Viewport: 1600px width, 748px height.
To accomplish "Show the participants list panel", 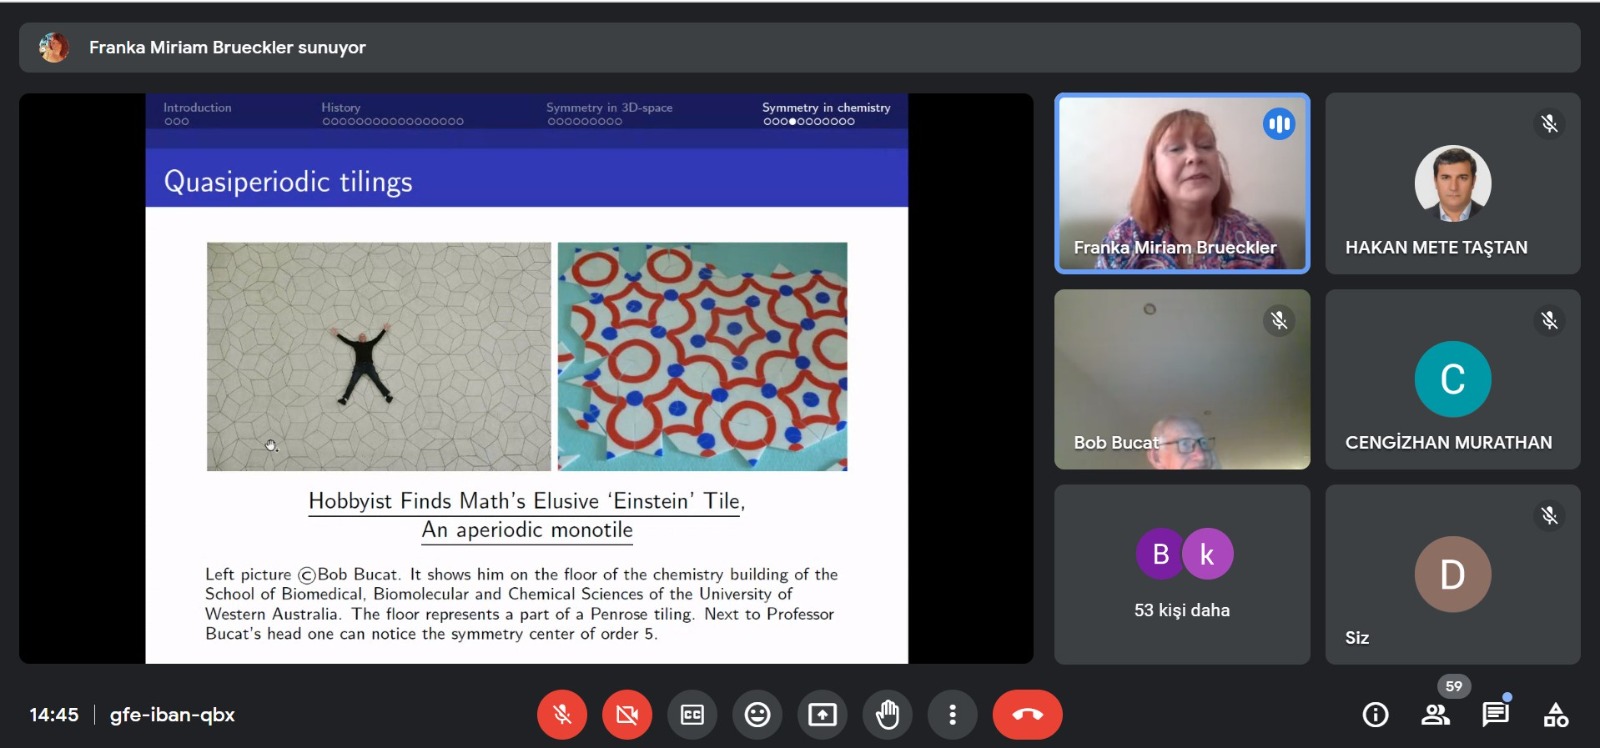I will 1435,714.
